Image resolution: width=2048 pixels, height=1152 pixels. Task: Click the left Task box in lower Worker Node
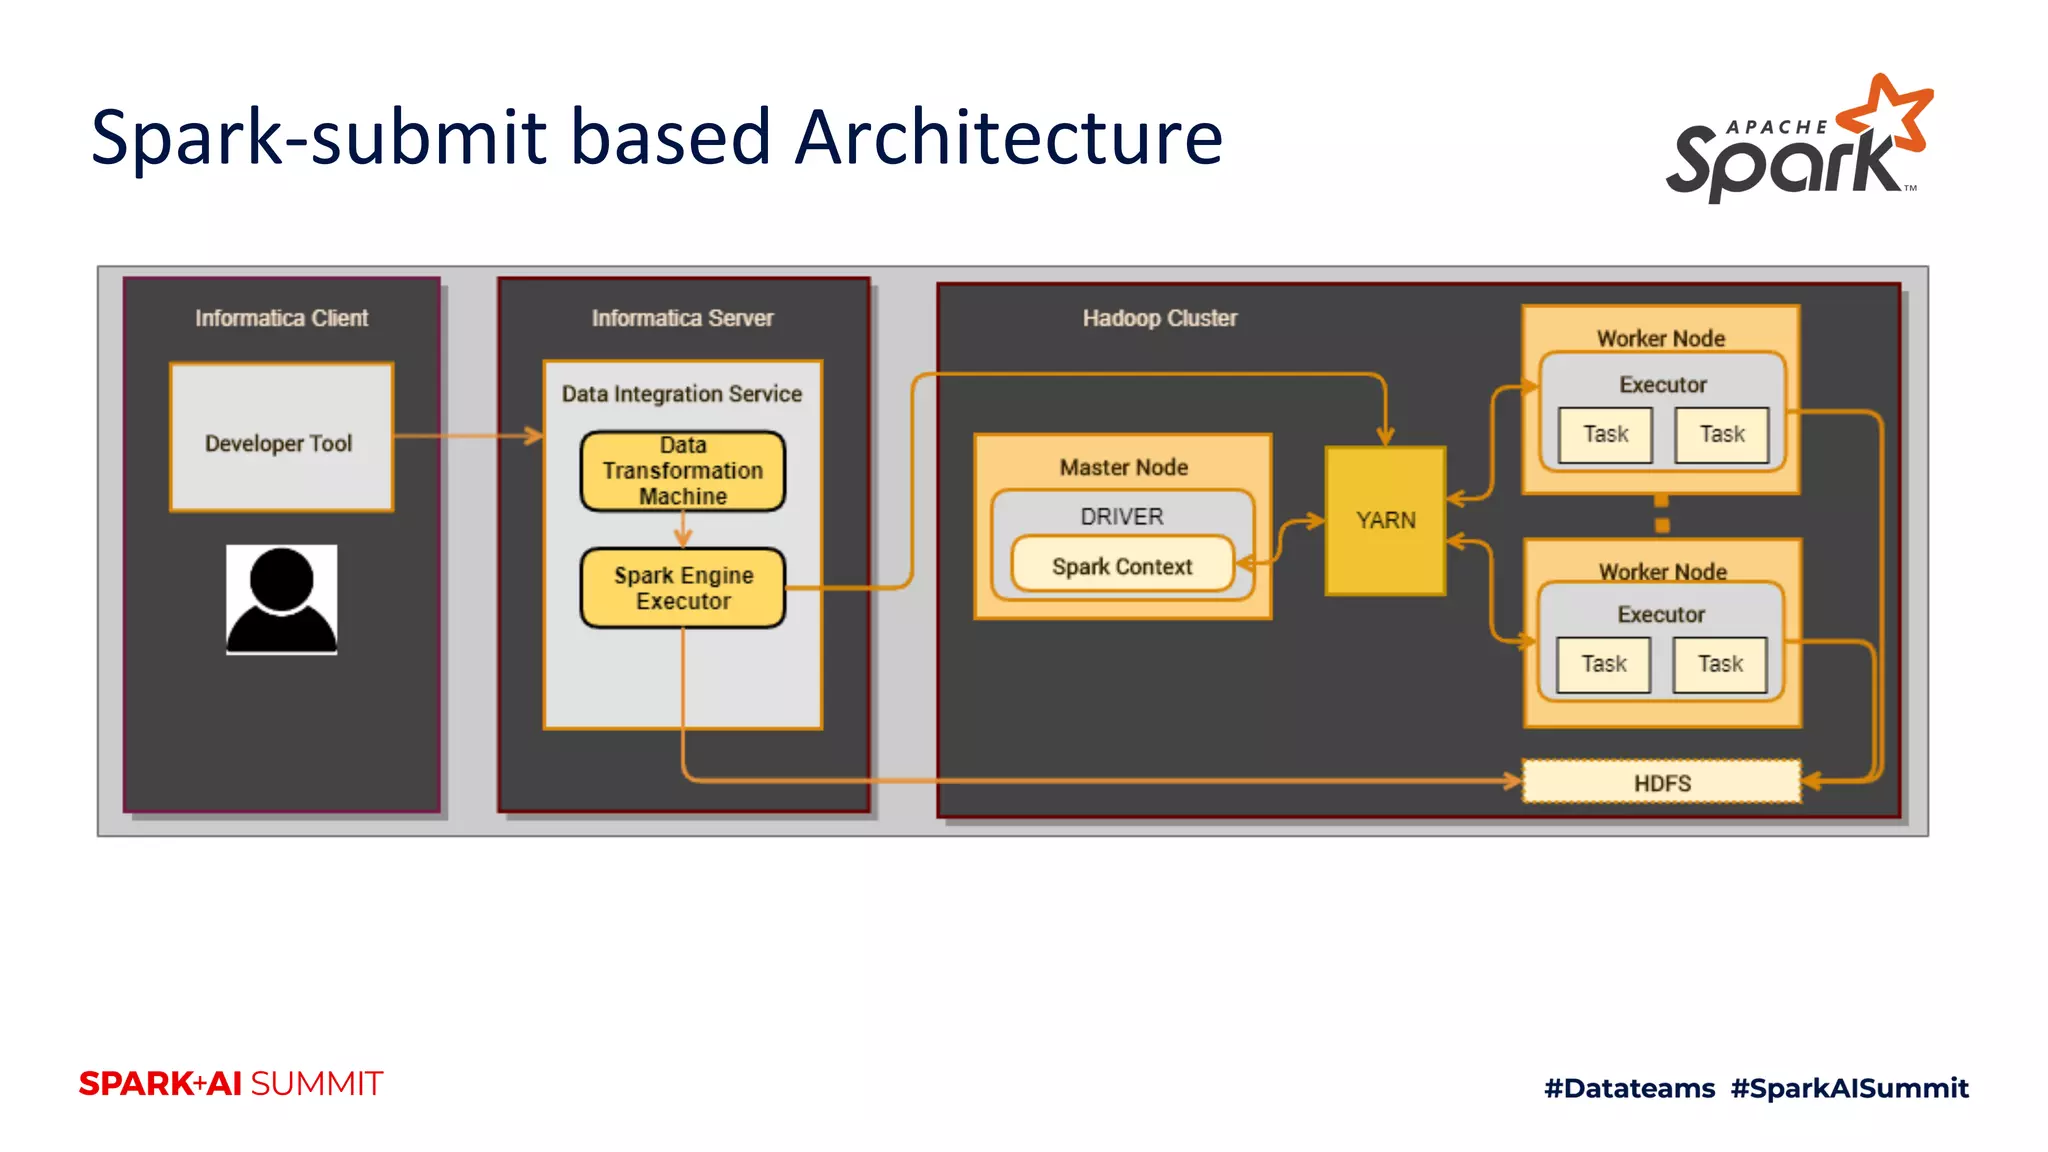(x=1603, y=665)
